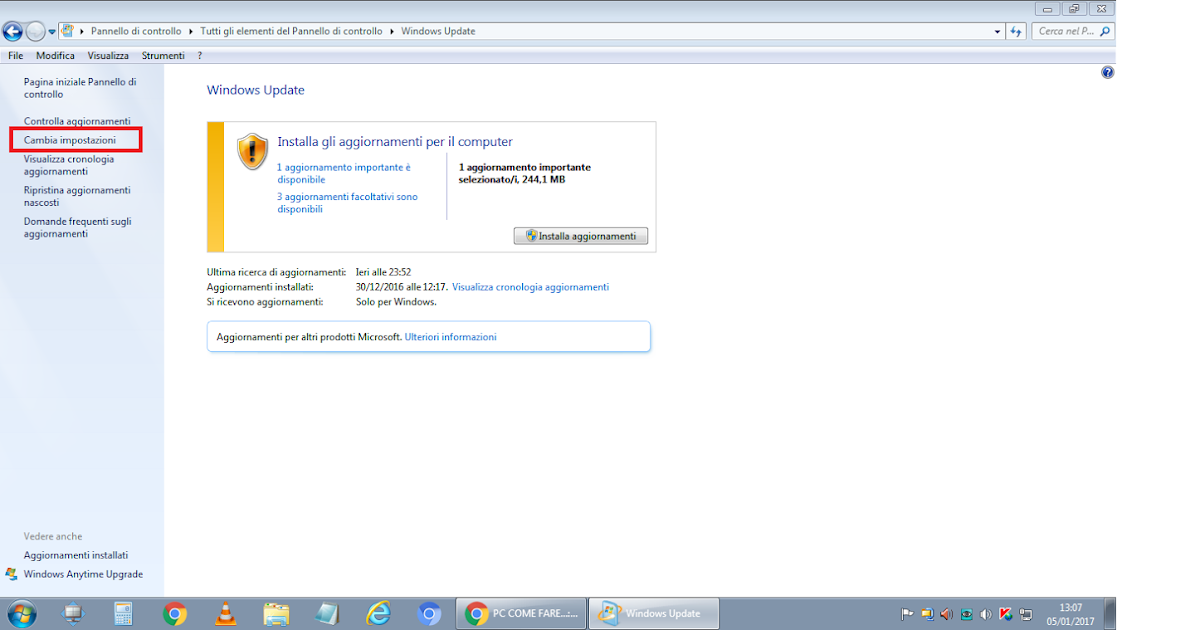Select 'Windows Update' breadcrumb segment

point(438,31)
